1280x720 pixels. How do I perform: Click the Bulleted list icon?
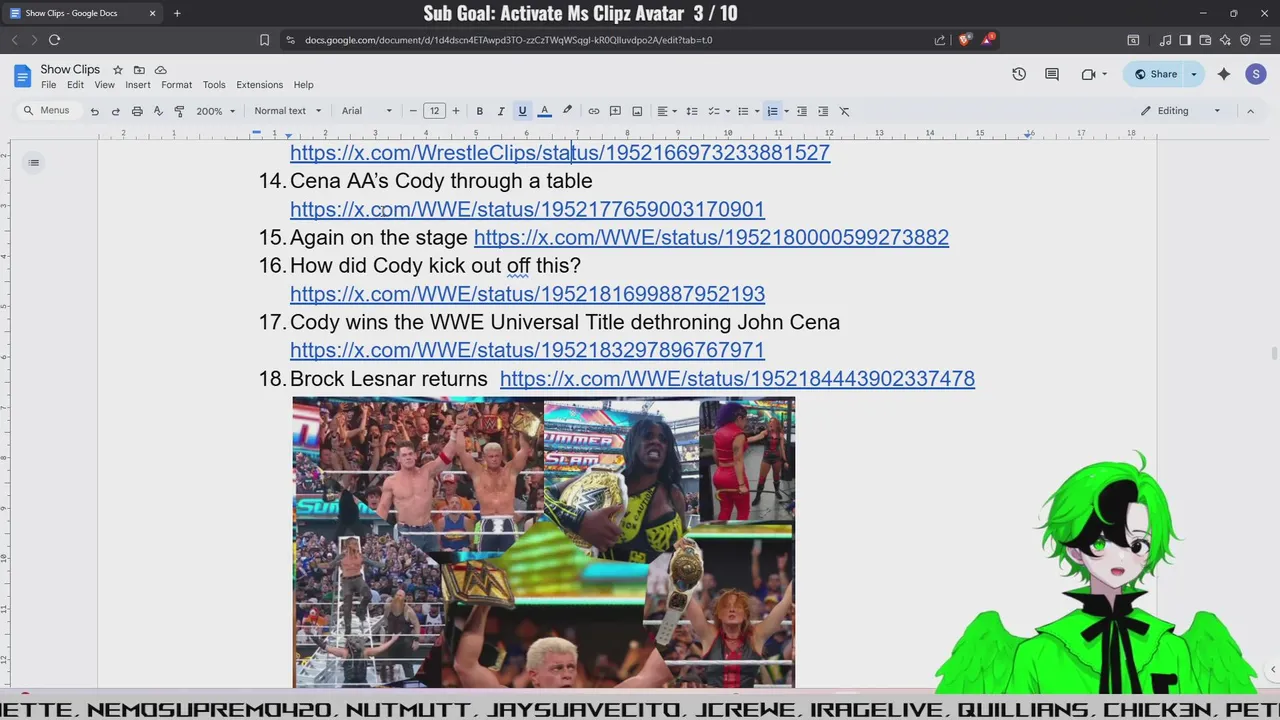click(742, 111)
